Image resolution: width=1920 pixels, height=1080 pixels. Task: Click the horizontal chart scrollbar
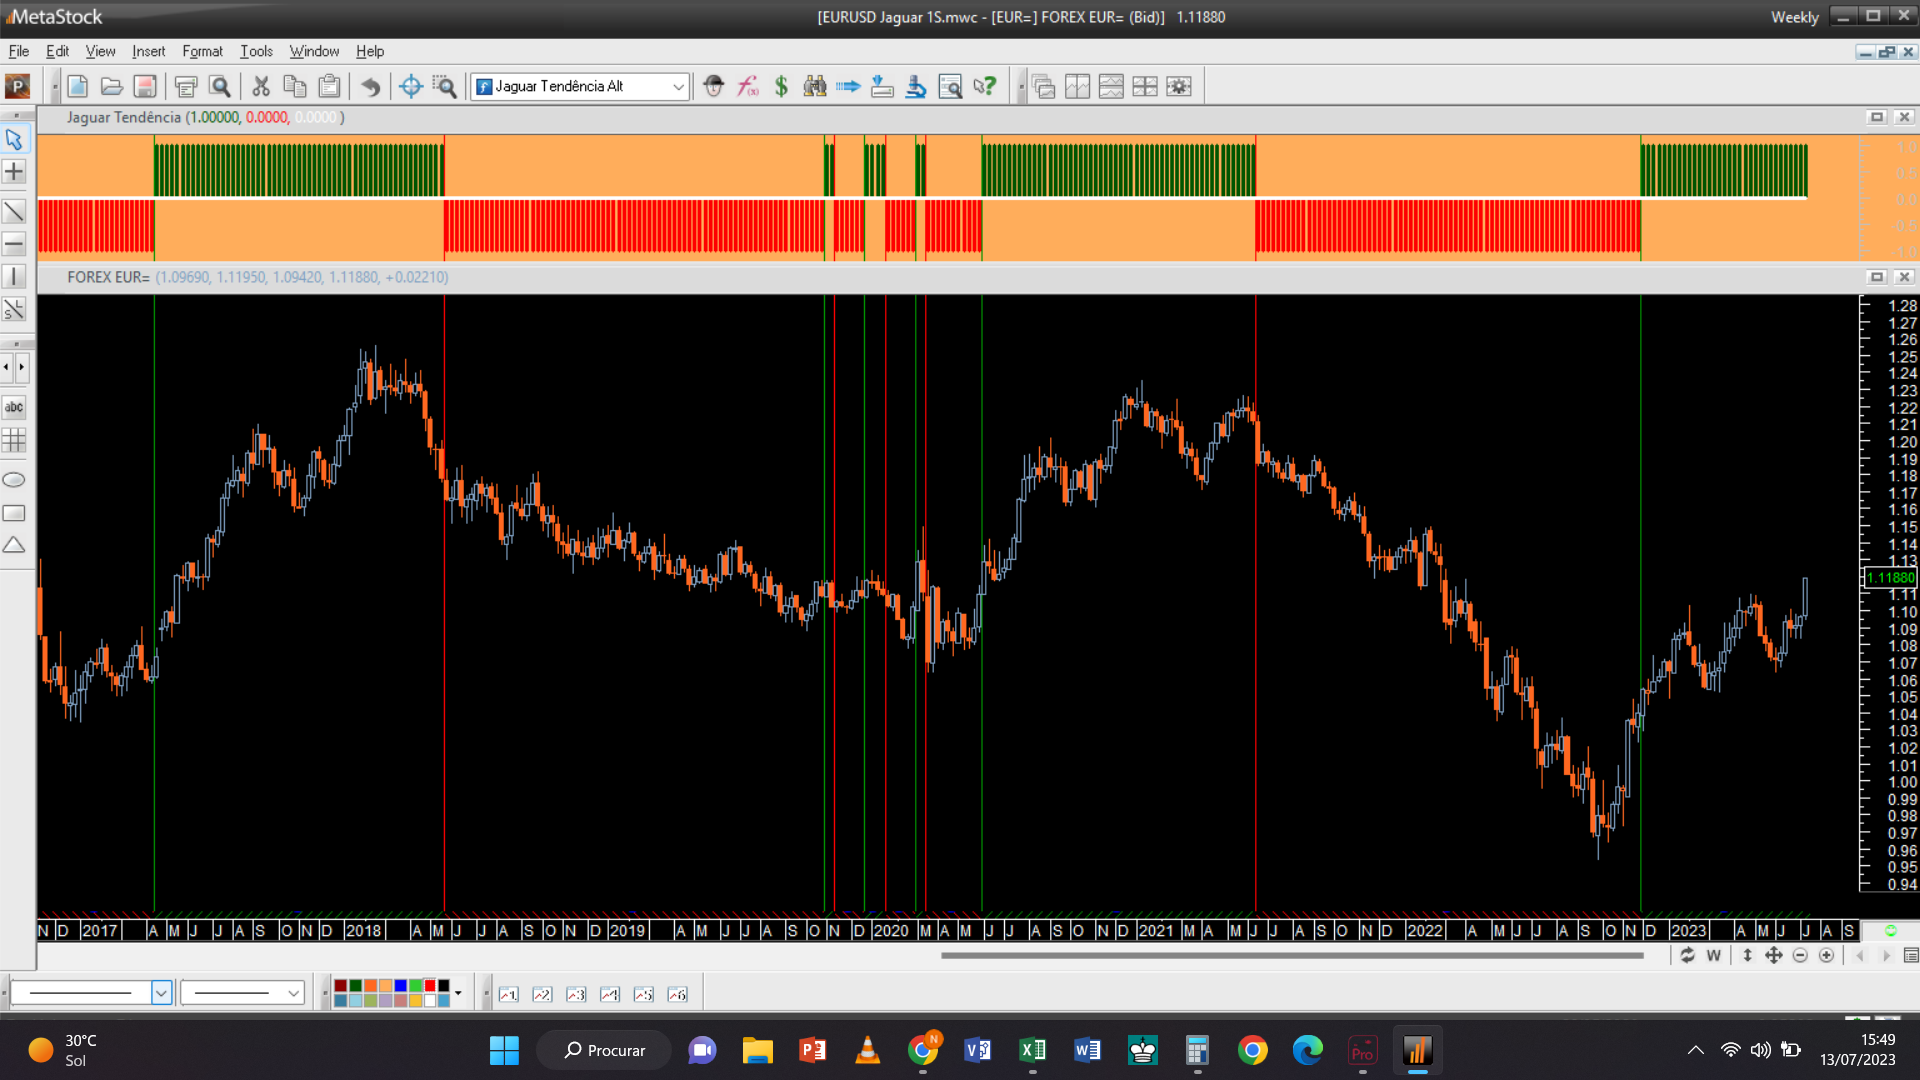coord(1290,956)
